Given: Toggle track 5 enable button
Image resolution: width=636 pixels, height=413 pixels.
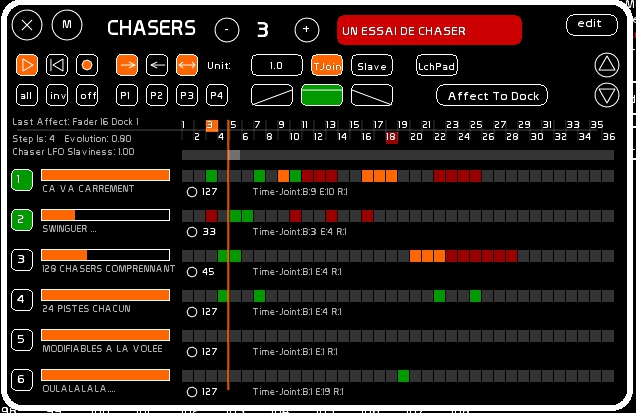Looking at the screenshot, I should click(x=22, y=340).
